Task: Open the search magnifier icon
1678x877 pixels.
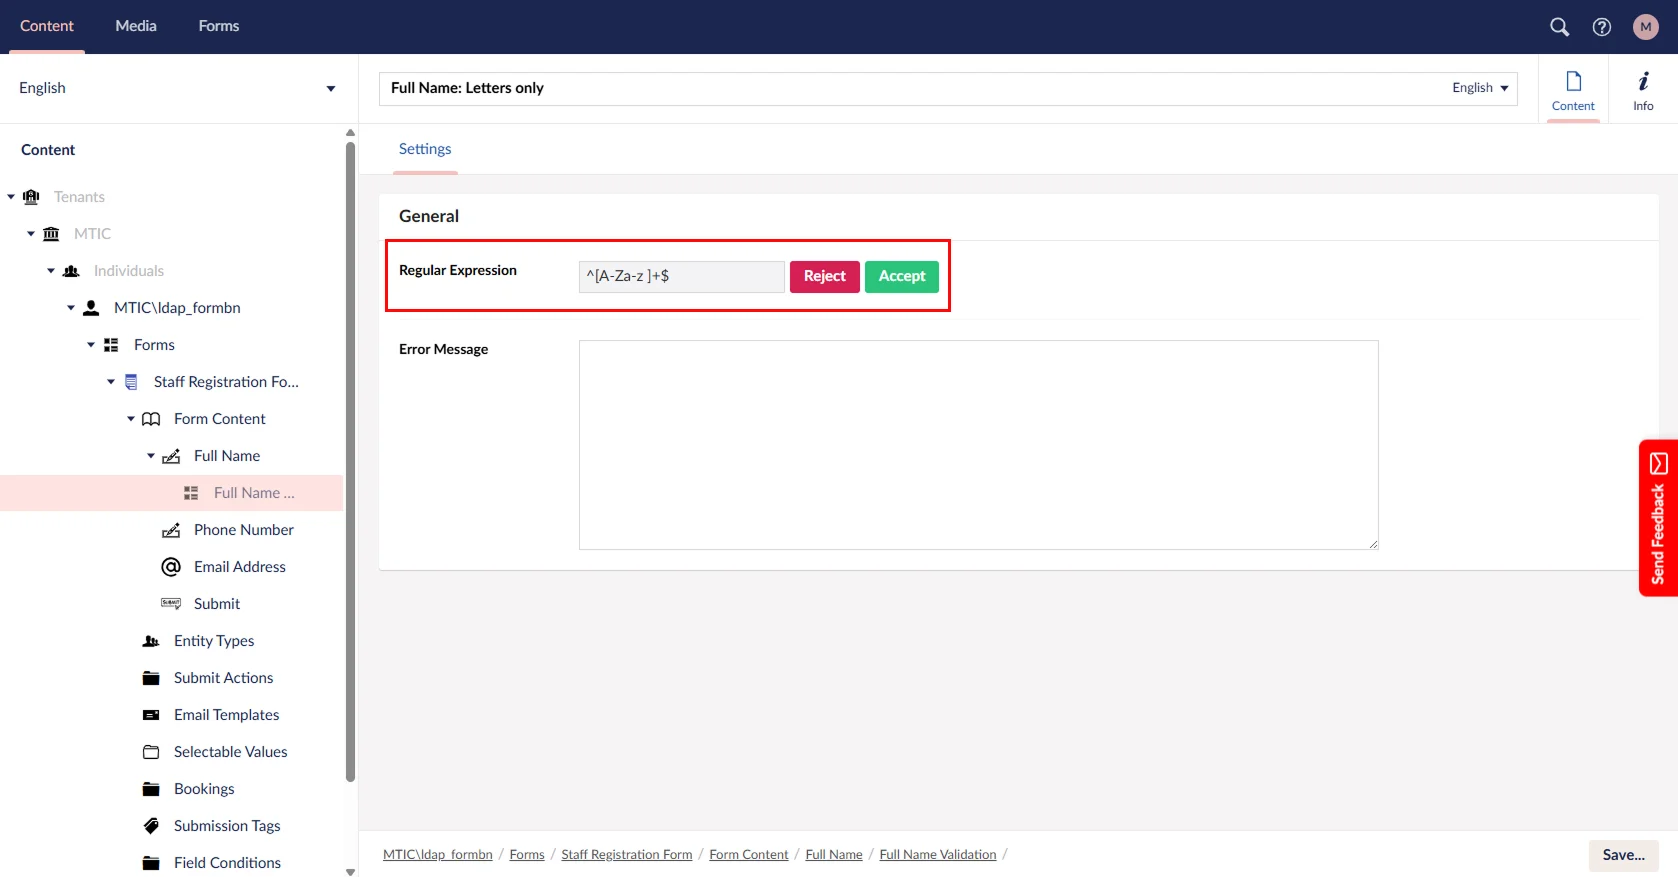Action: click(x=1559, y=27)
